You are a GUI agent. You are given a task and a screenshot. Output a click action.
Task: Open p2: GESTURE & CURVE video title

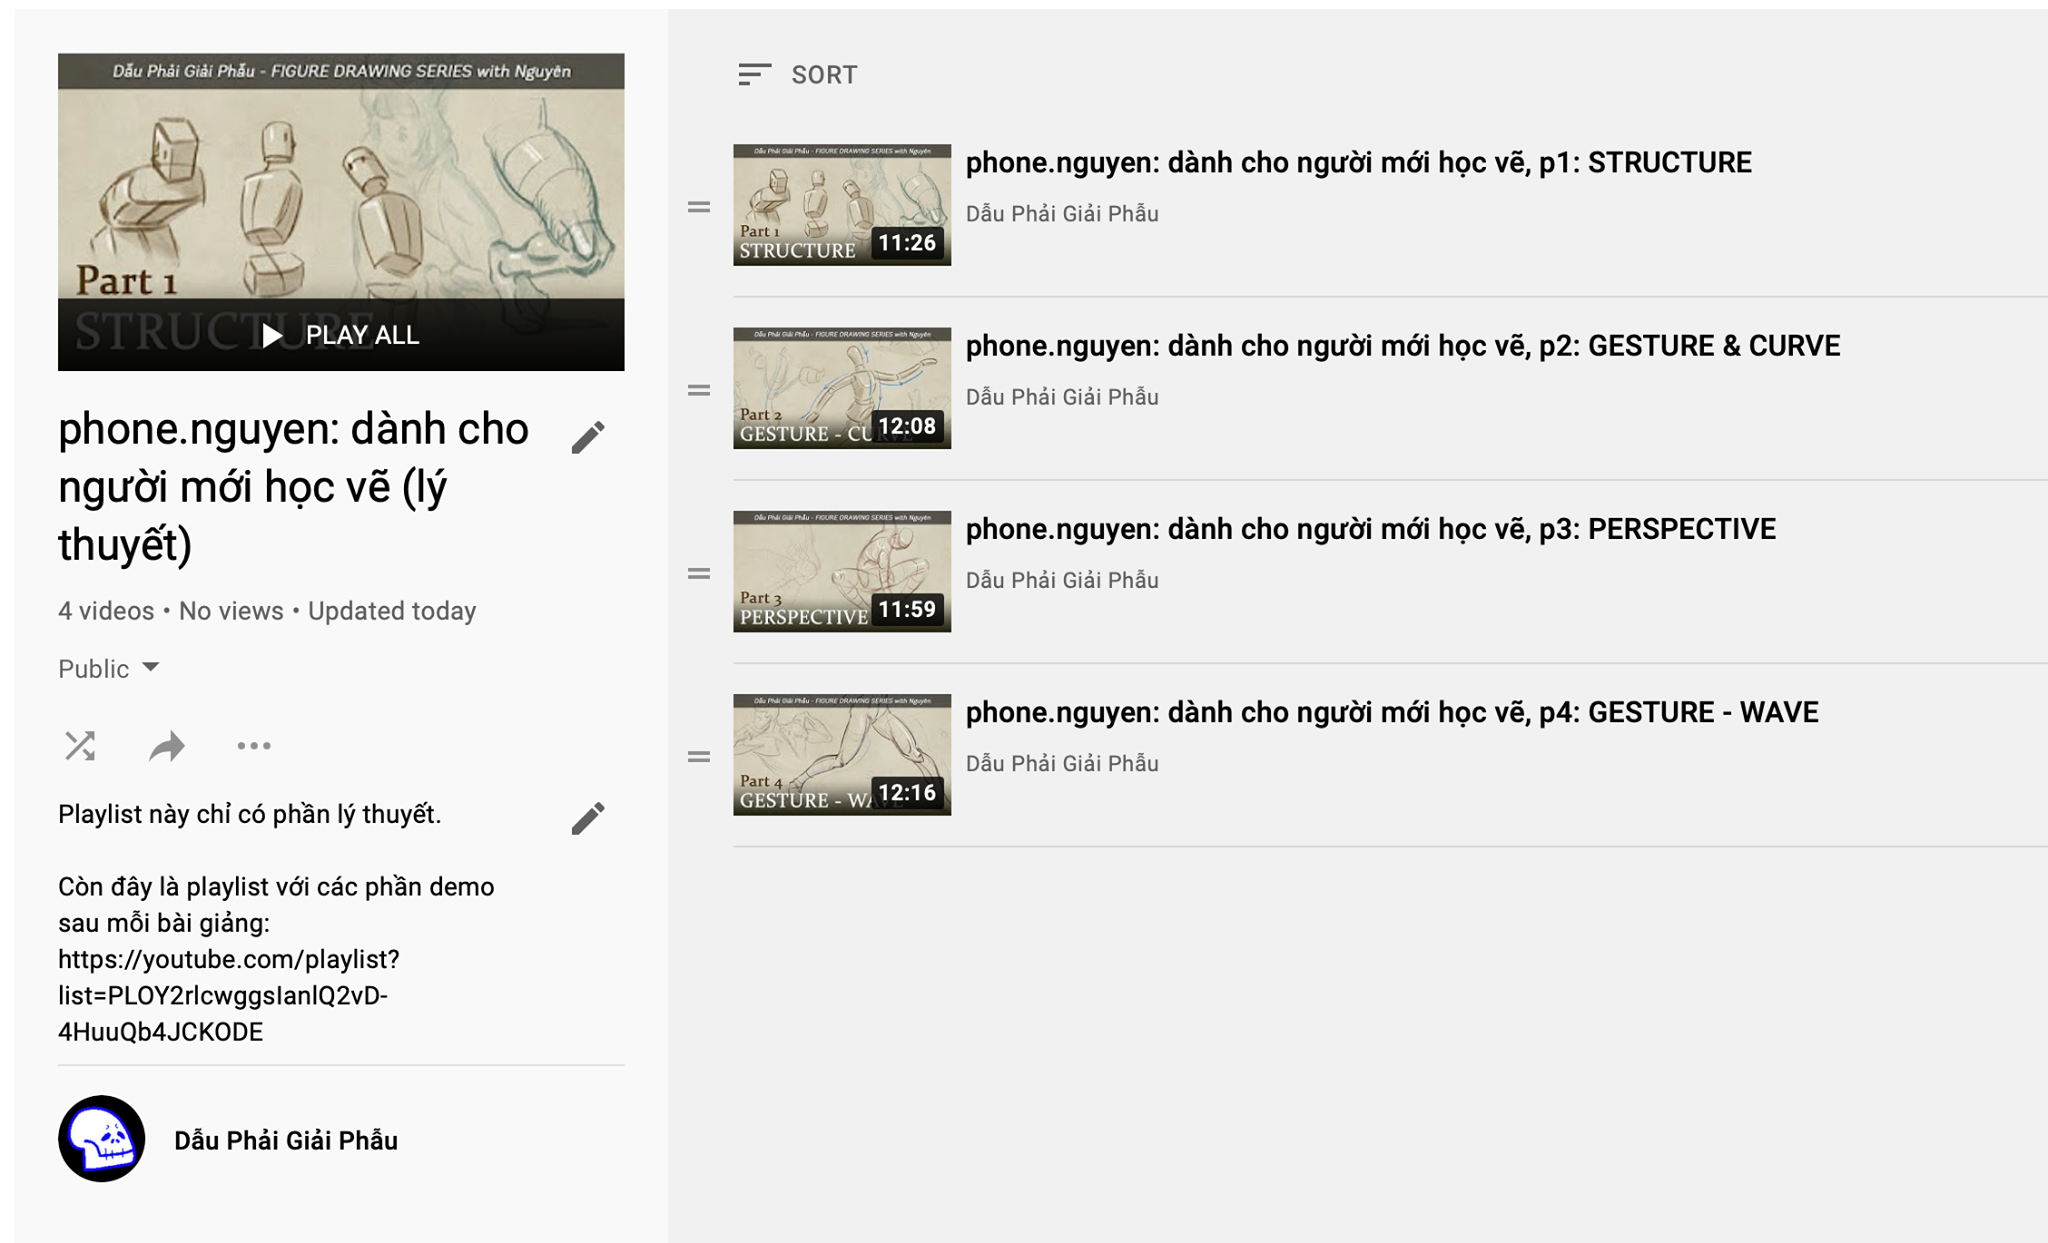pyautogui.click(x=1402, y=346)
